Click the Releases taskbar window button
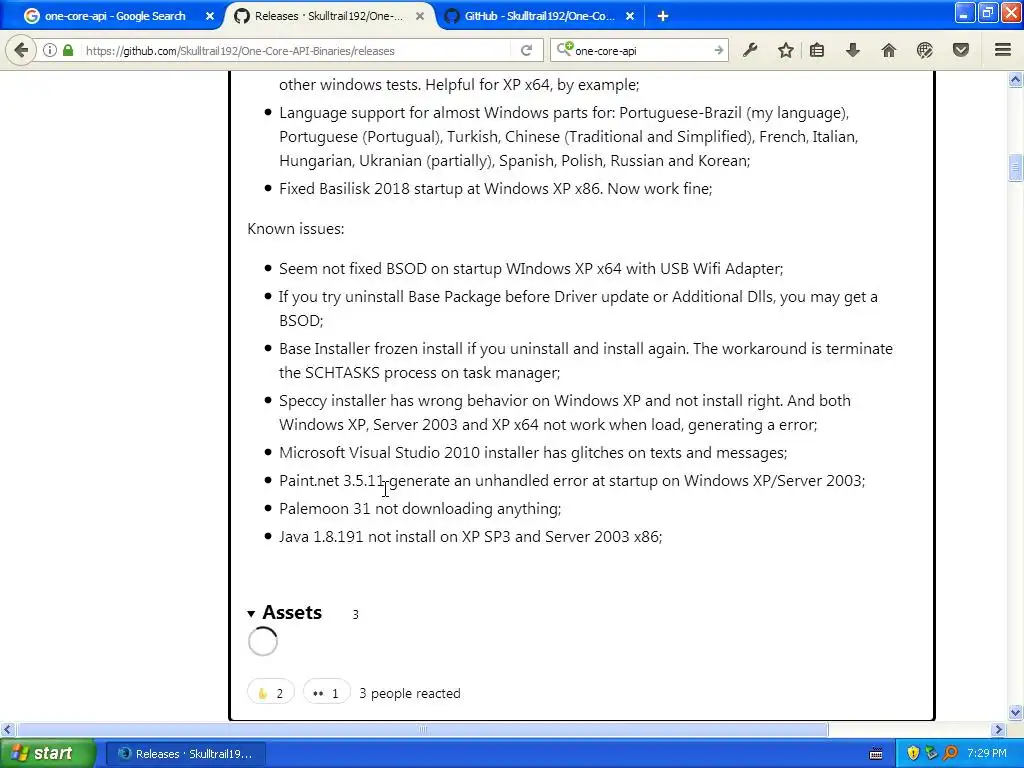Image resolution: width=1024 pixels, height=768 pixels. point(186,754)
